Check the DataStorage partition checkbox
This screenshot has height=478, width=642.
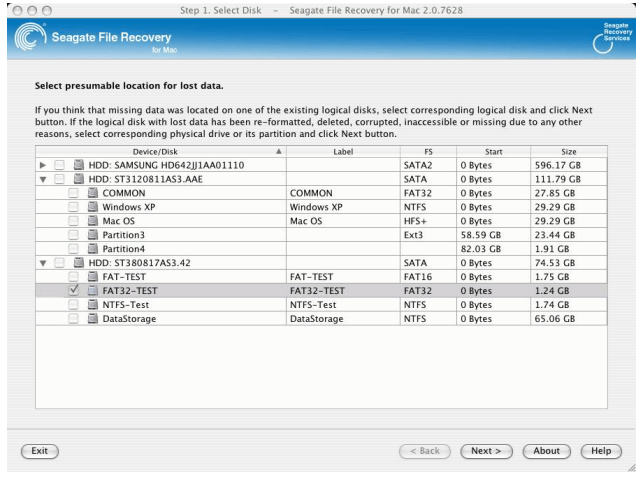click(x=73, y=318)
